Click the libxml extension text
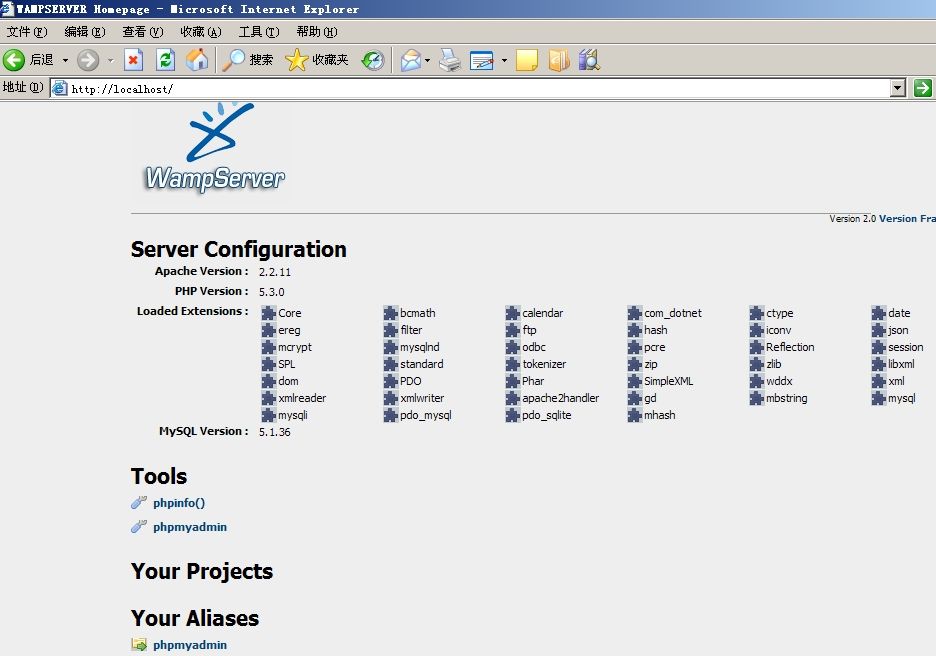936x656 pixels. pos(901,364)
